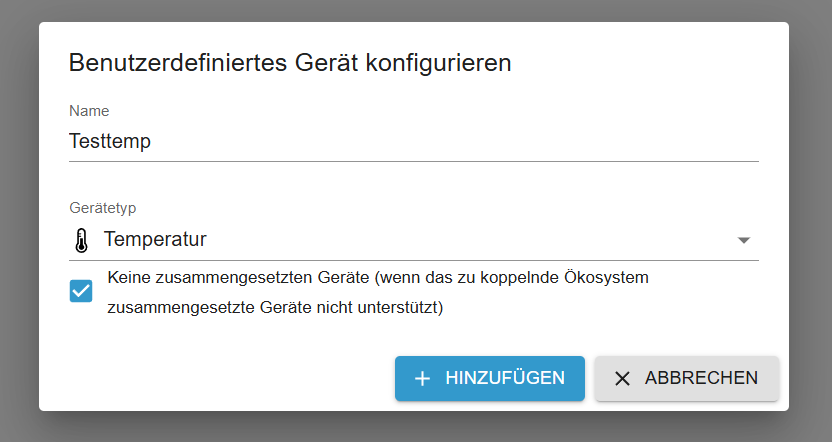Click label line "zusammengesetzte Geräte nicht unterstützt"
The height and width of the screenshot is (442, 832).
pos(275,308)
